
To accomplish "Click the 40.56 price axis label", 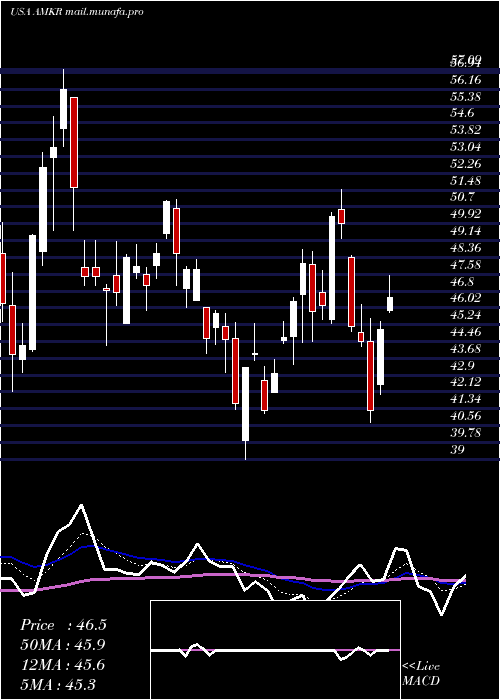I will (466, 417).
